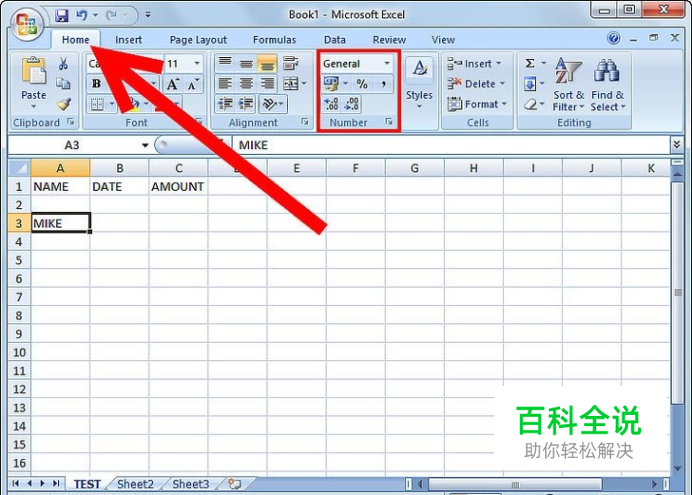
Task: Middle align cell contents
Action: (246, 63)
